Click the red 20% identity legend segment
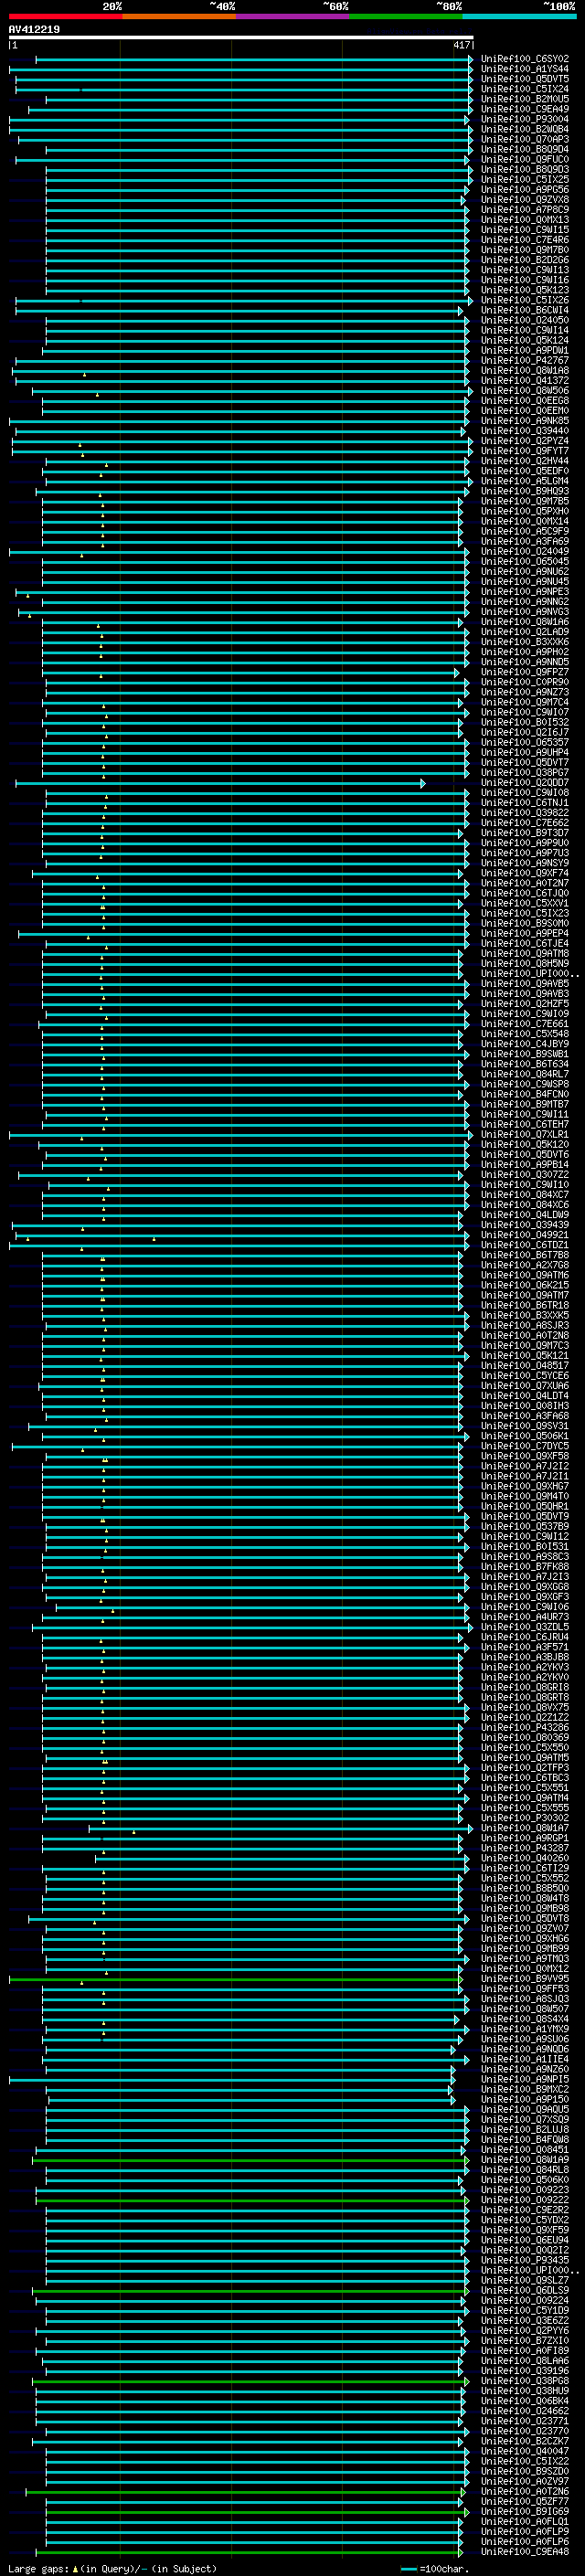Image resolution: width=585 pixels, height=2576 pixels. (65, 16)
